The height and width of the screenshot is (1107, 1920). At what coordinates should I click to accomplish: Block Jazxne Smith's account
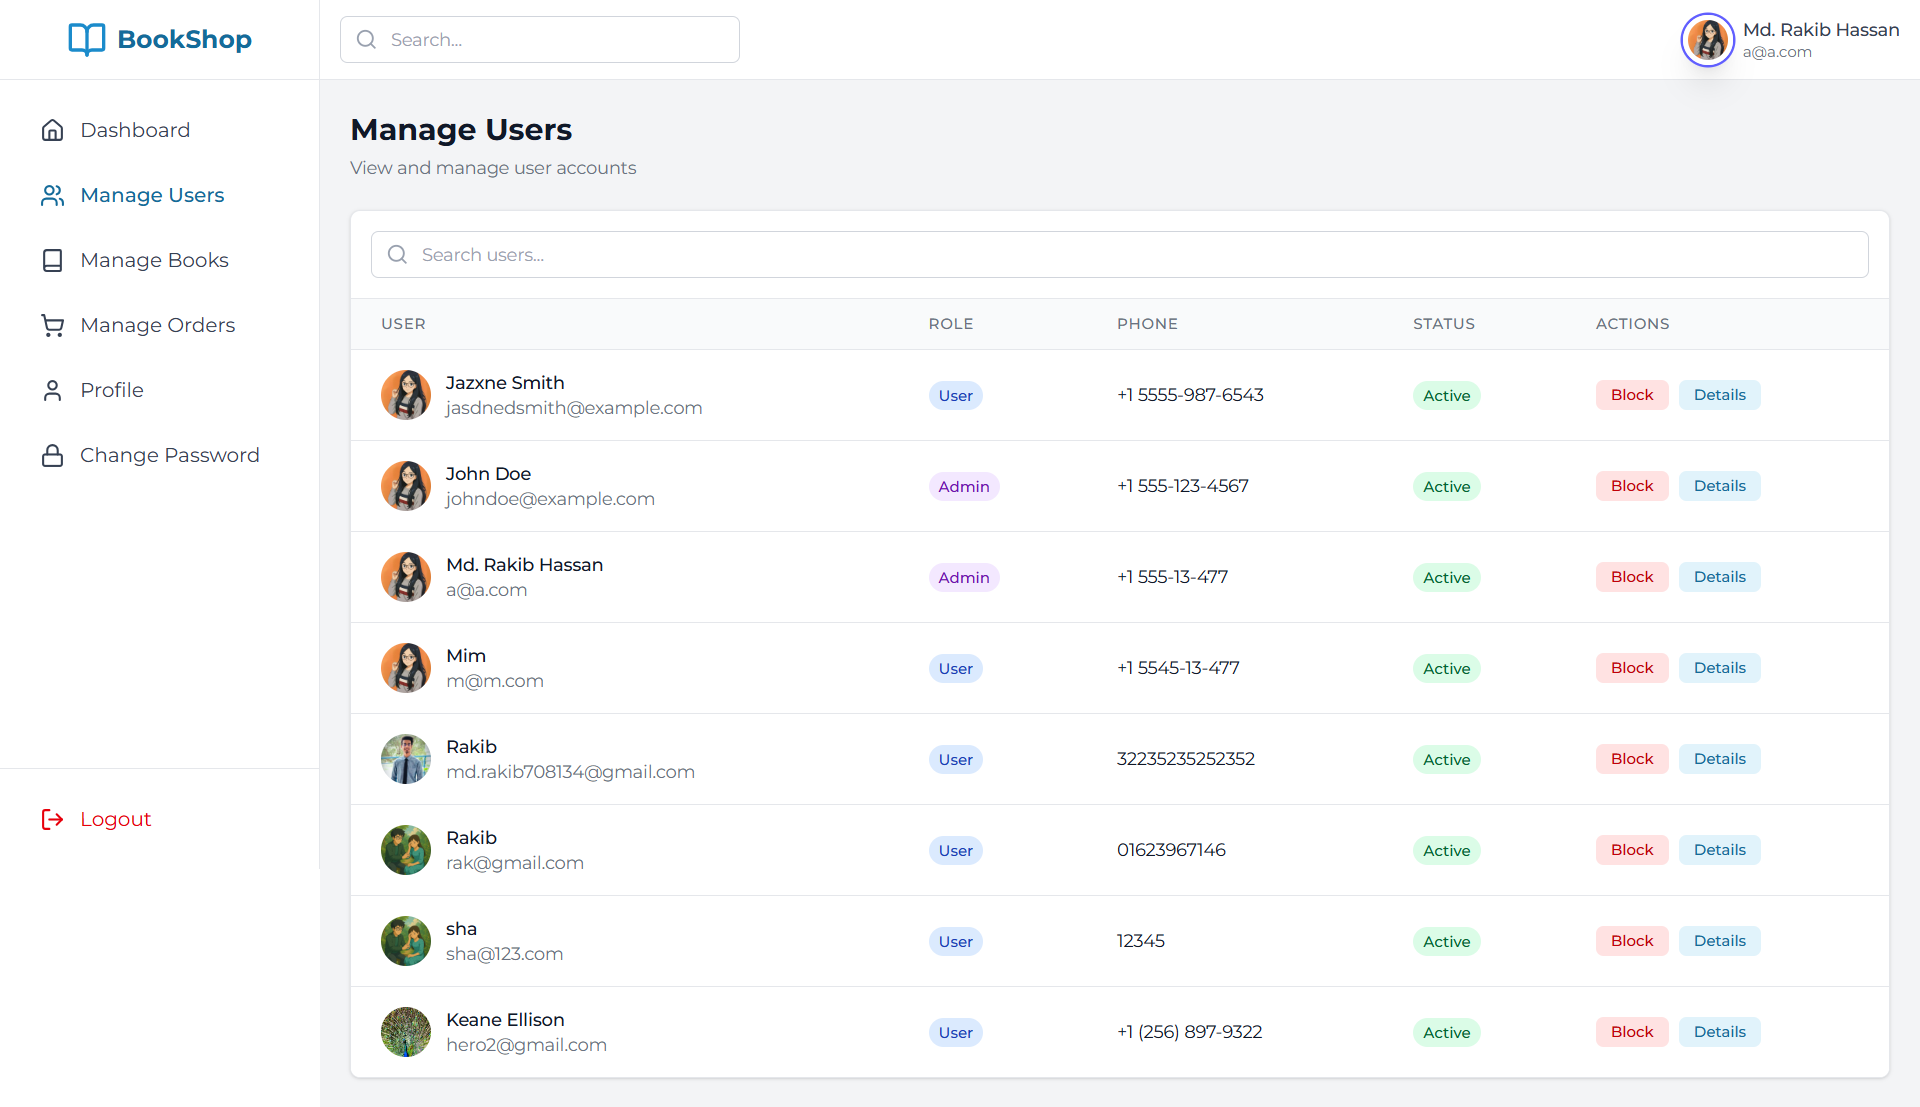tap(1631, 395)
